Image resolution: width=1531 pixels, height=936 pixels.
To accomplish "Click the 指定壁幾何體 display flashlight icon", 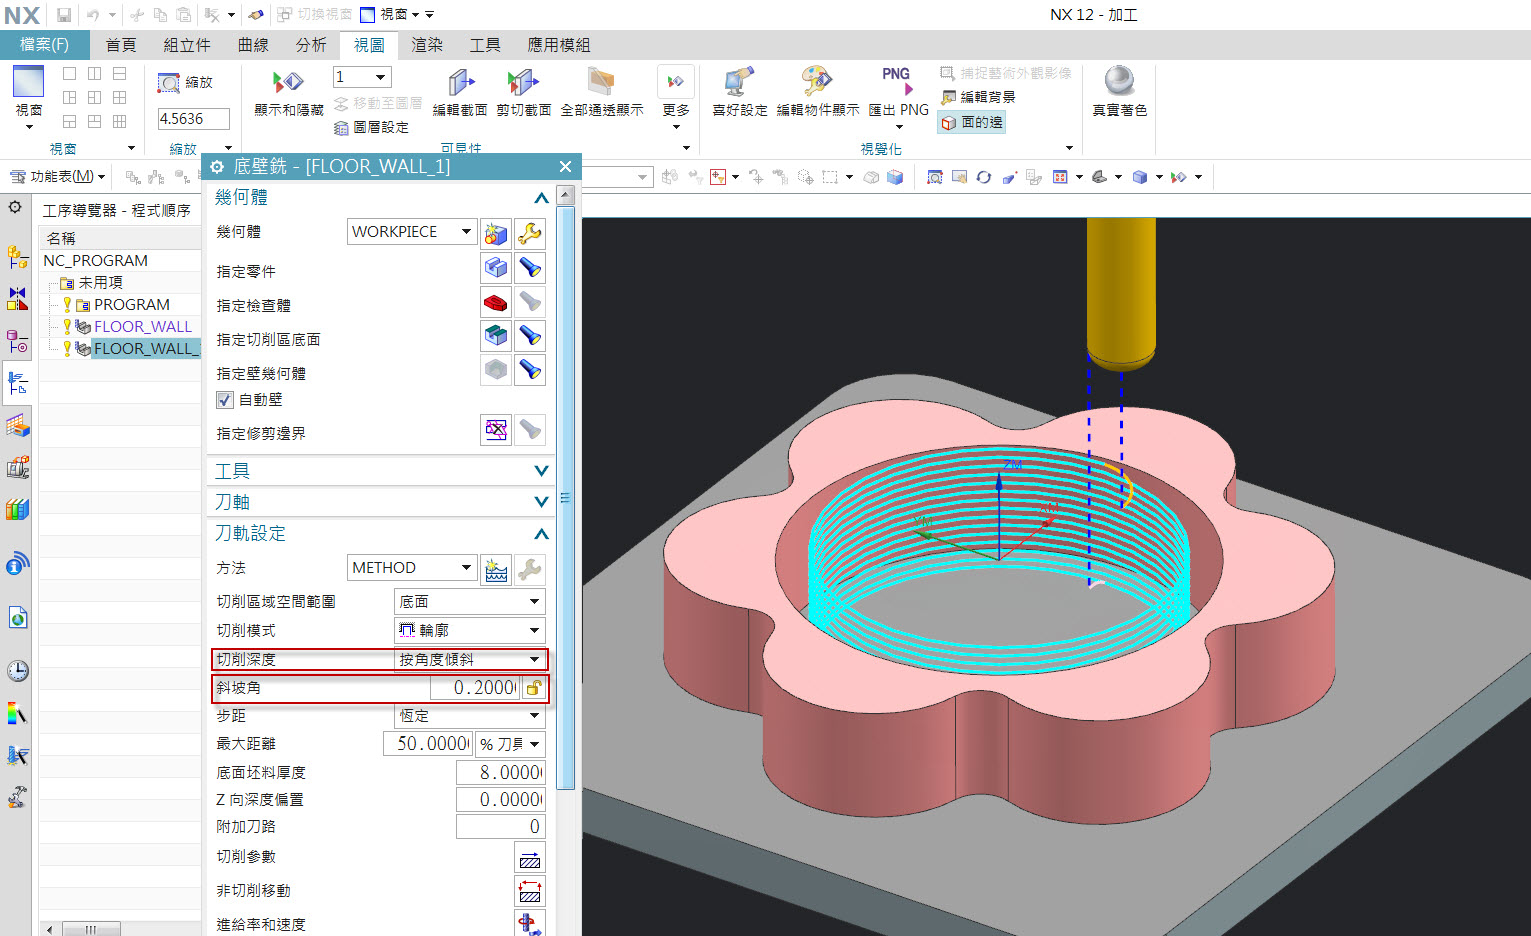I will click(530, 370).
